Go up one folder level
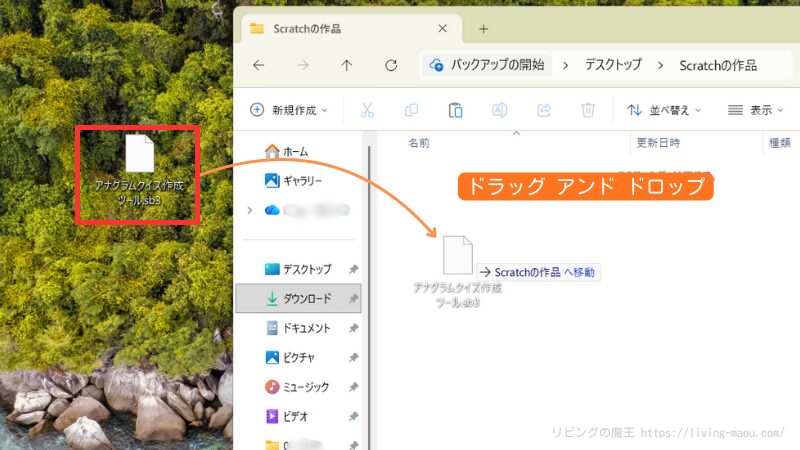The image size is (800, 450). pyautogui.click(x=347, y=65)
